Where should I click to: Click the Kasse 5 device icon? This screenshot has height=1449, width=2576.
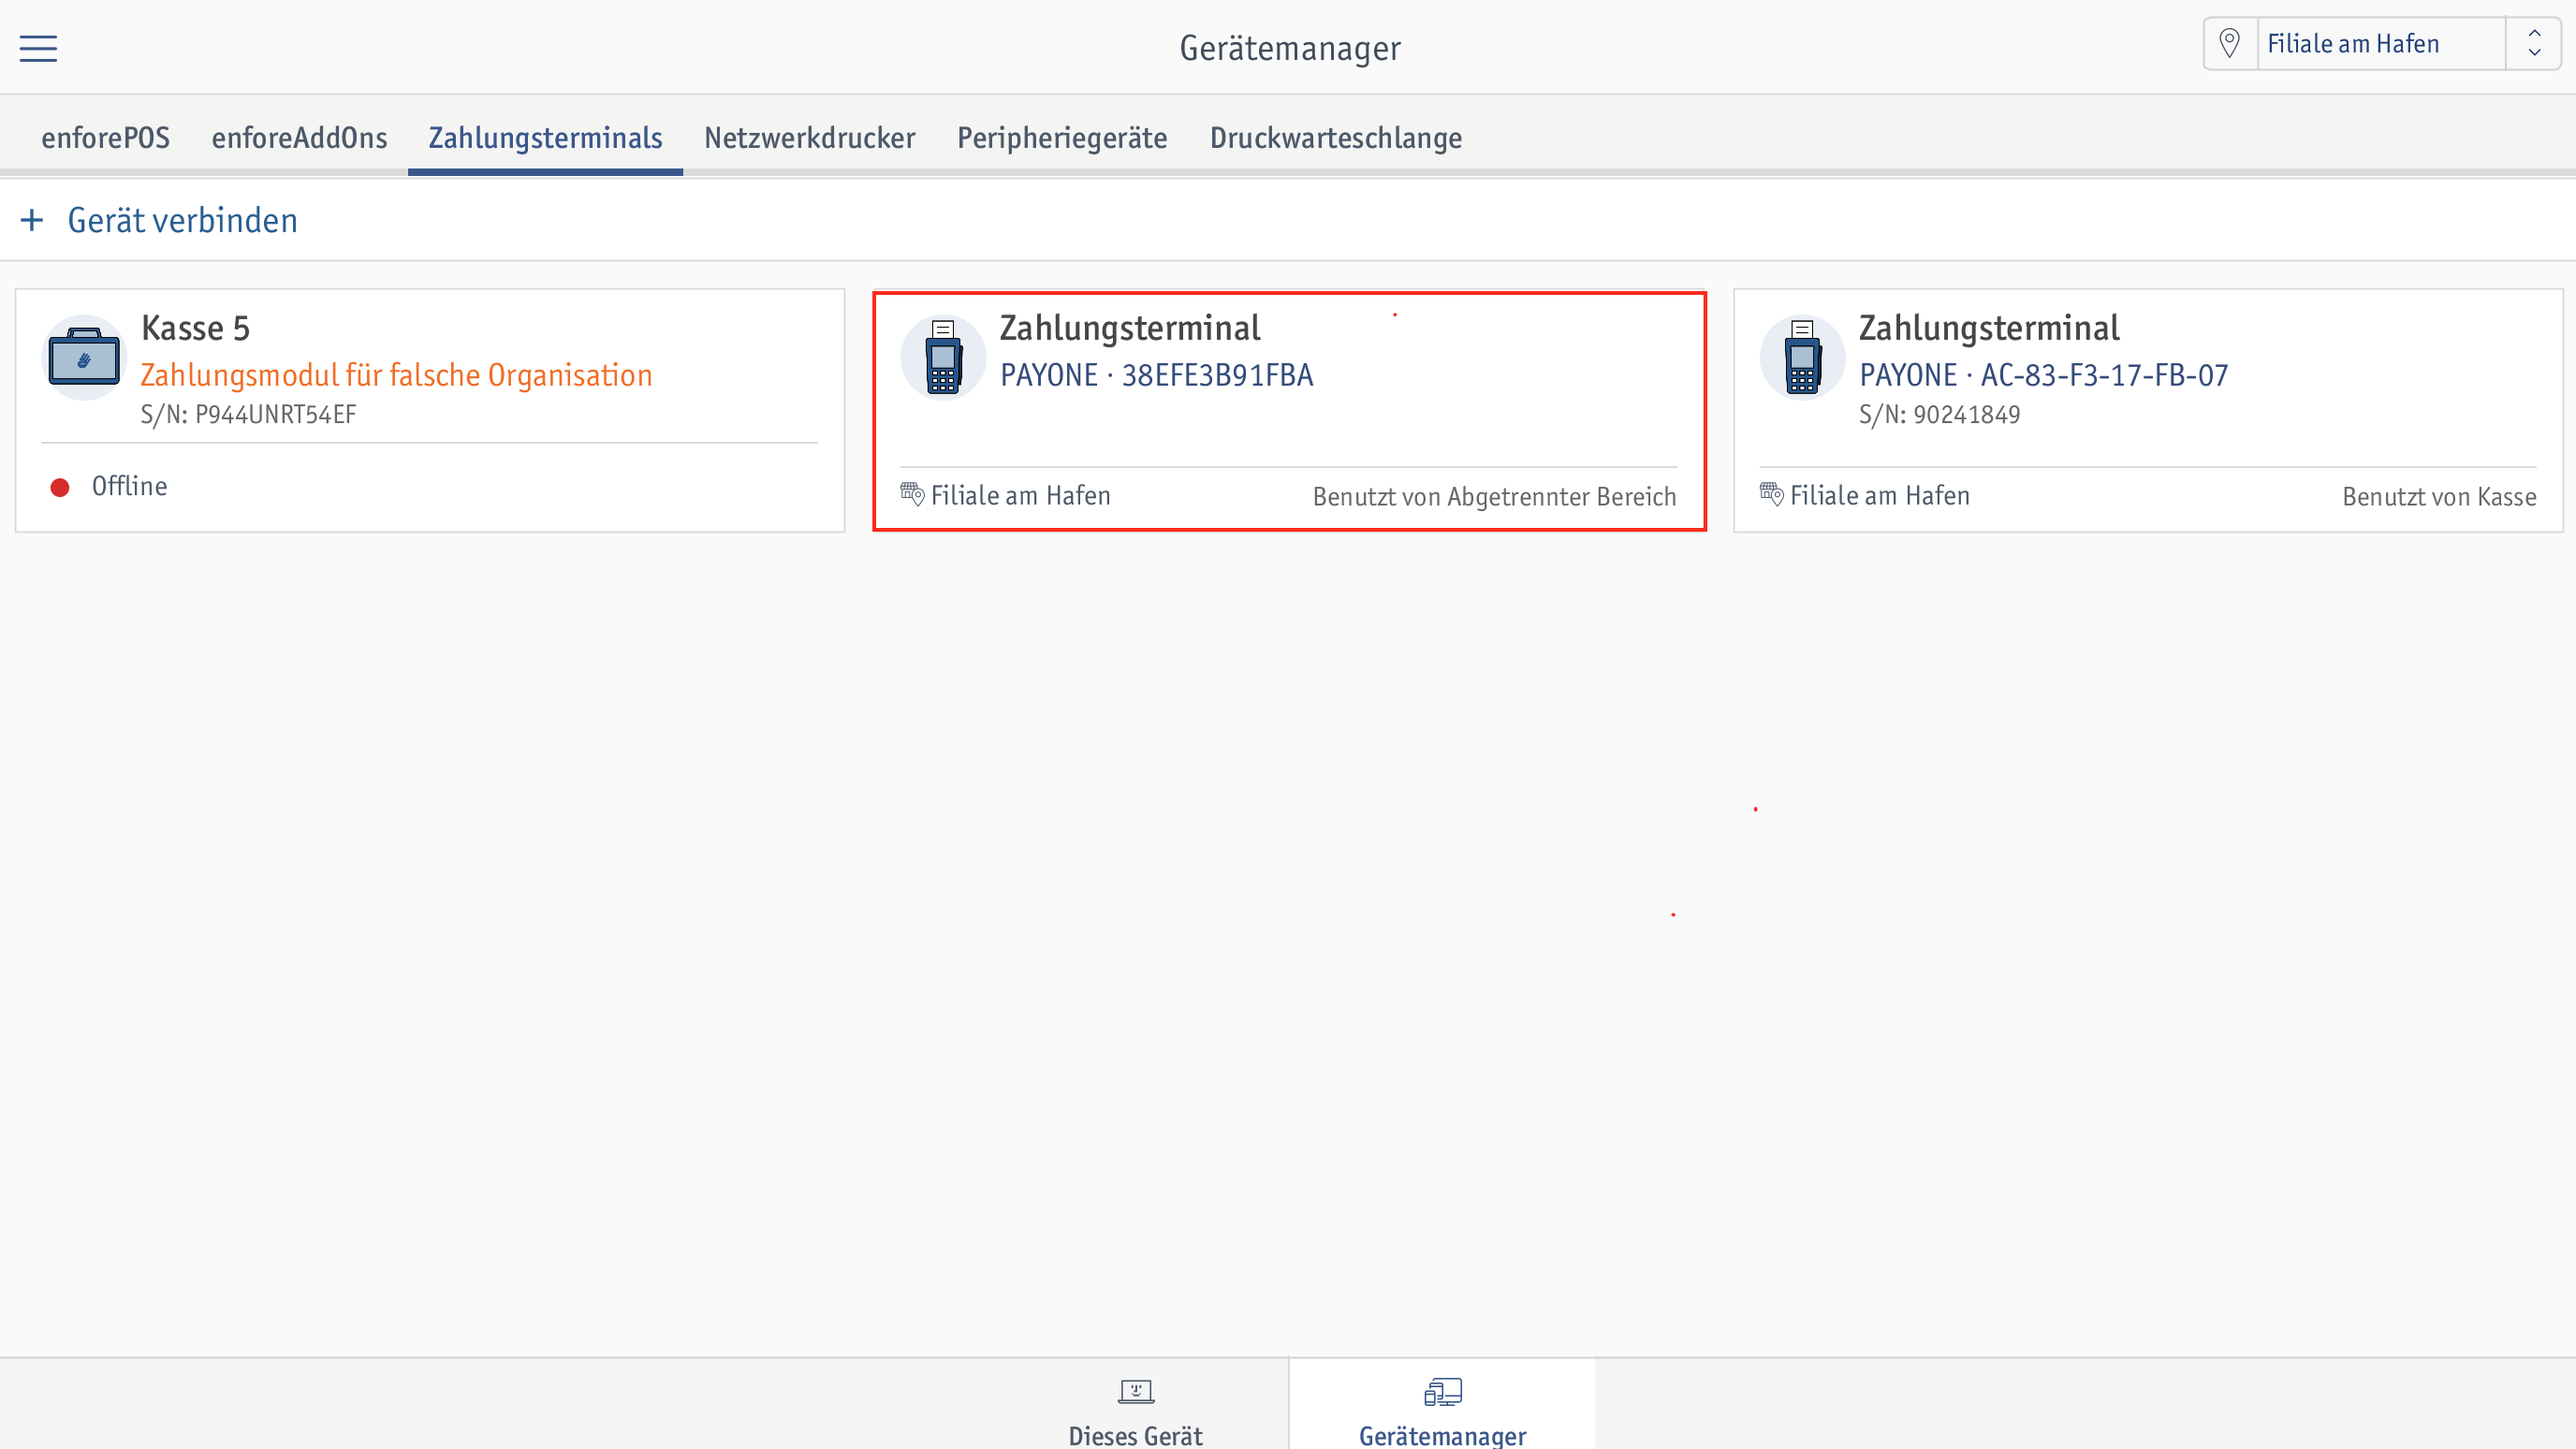click(x=84, y=358)
